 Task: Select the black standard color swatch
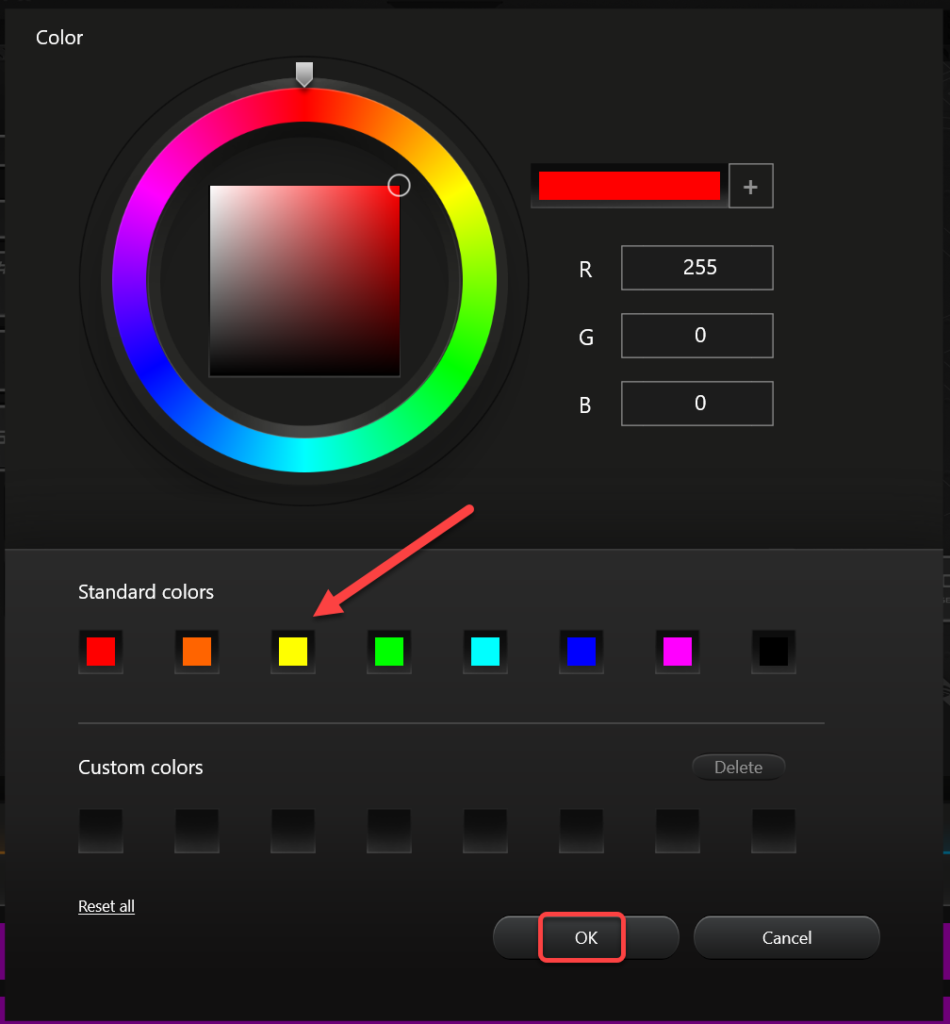(x=773, y=650)
